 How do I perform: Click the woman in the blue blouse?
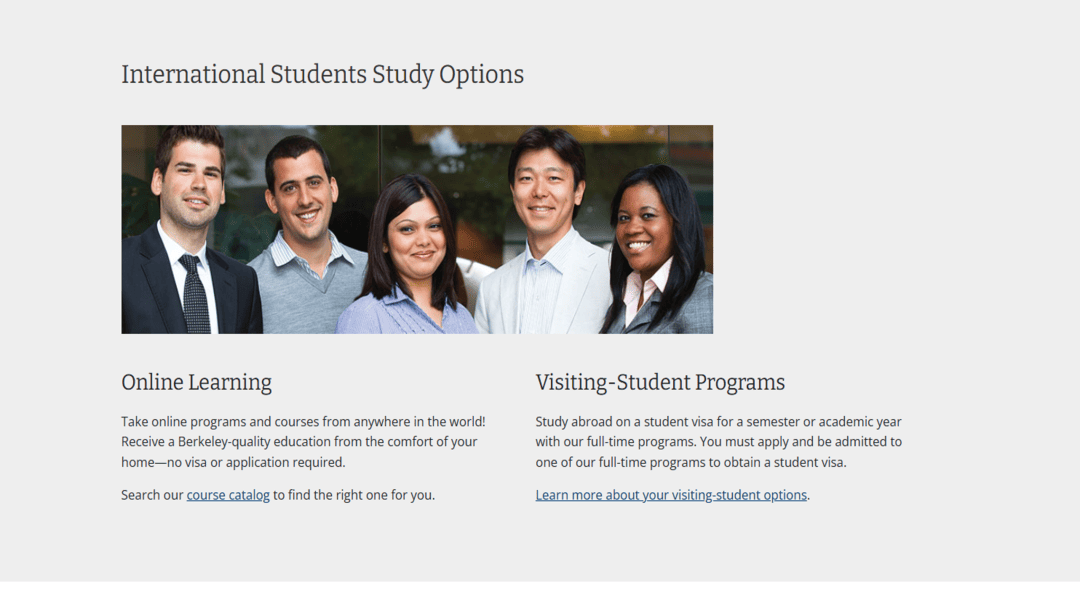412,260
